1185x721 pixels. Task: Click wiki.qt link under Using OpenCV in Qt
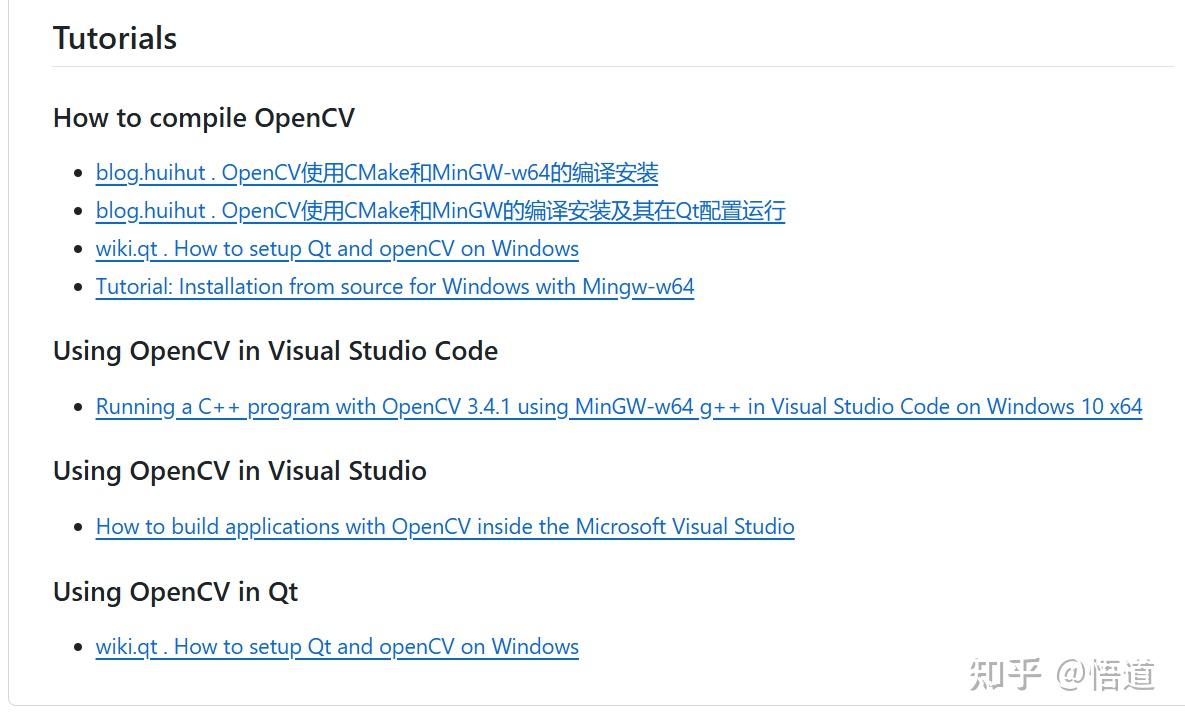(337, 647)
